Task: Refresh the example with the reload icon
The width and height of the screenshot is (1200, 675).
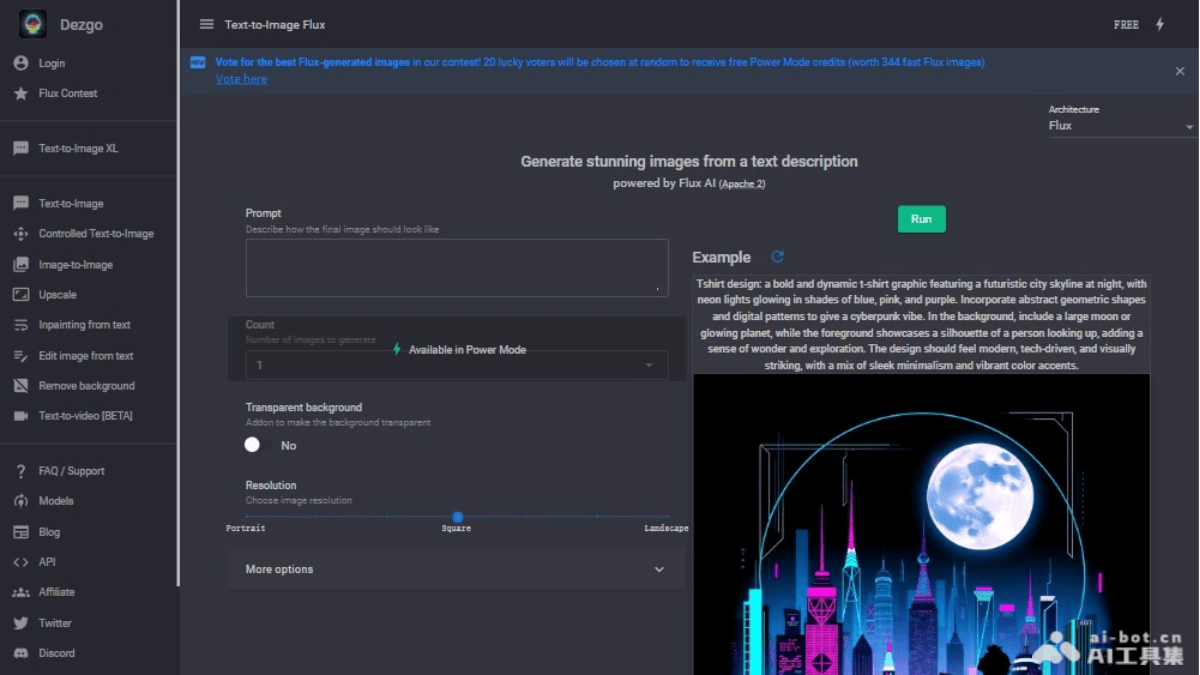Action: [777, 257]
